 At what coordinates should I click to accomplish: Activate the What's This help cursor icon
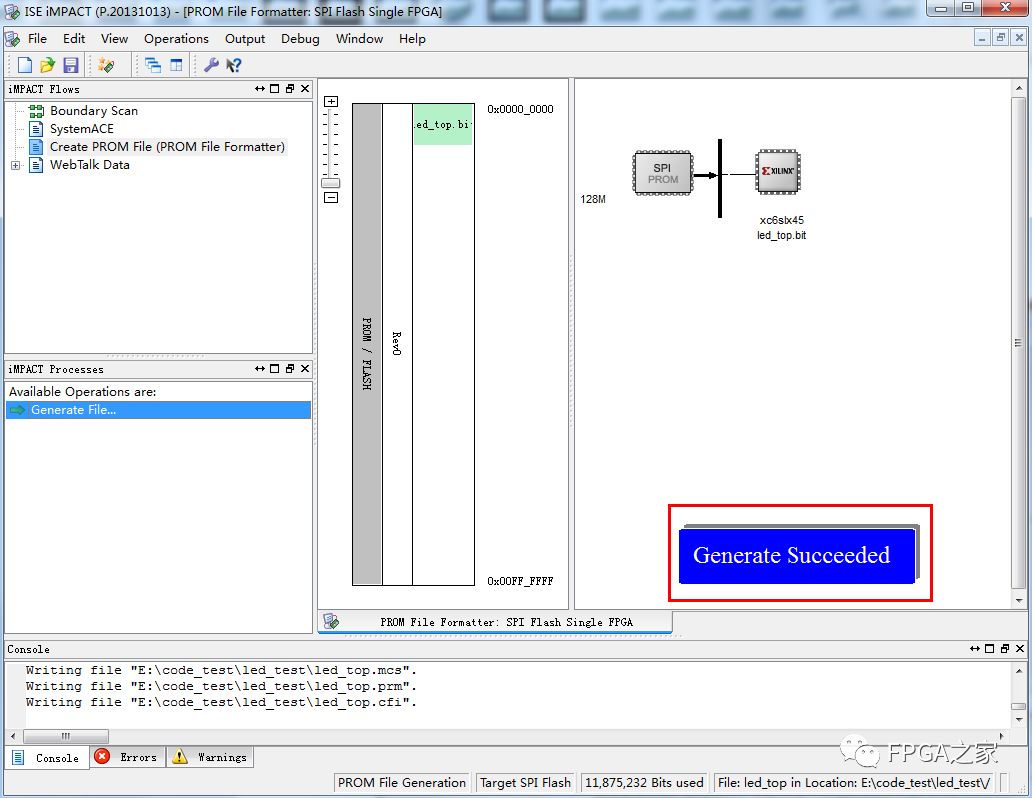234,64
